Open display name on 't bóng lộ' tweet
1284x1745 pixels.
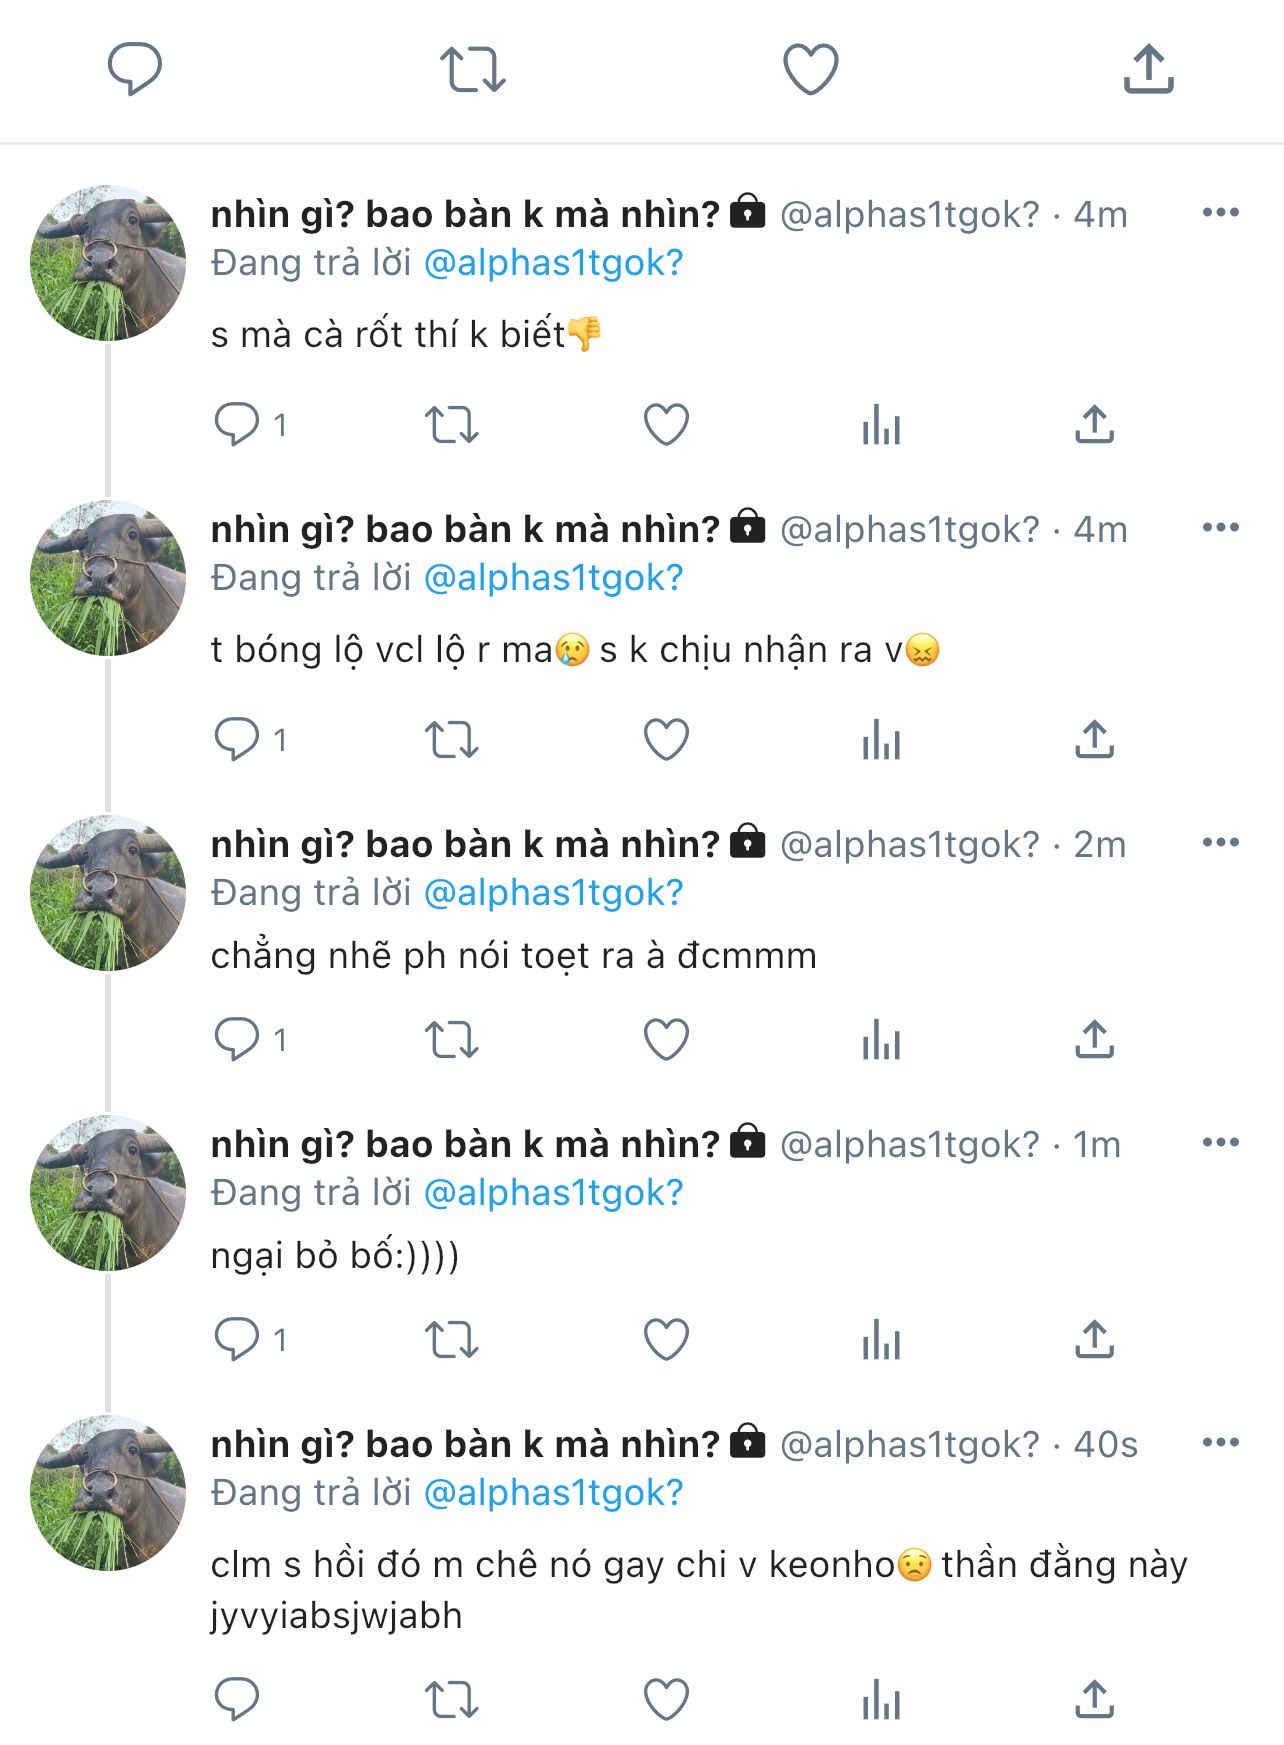[x=465, y=529]
